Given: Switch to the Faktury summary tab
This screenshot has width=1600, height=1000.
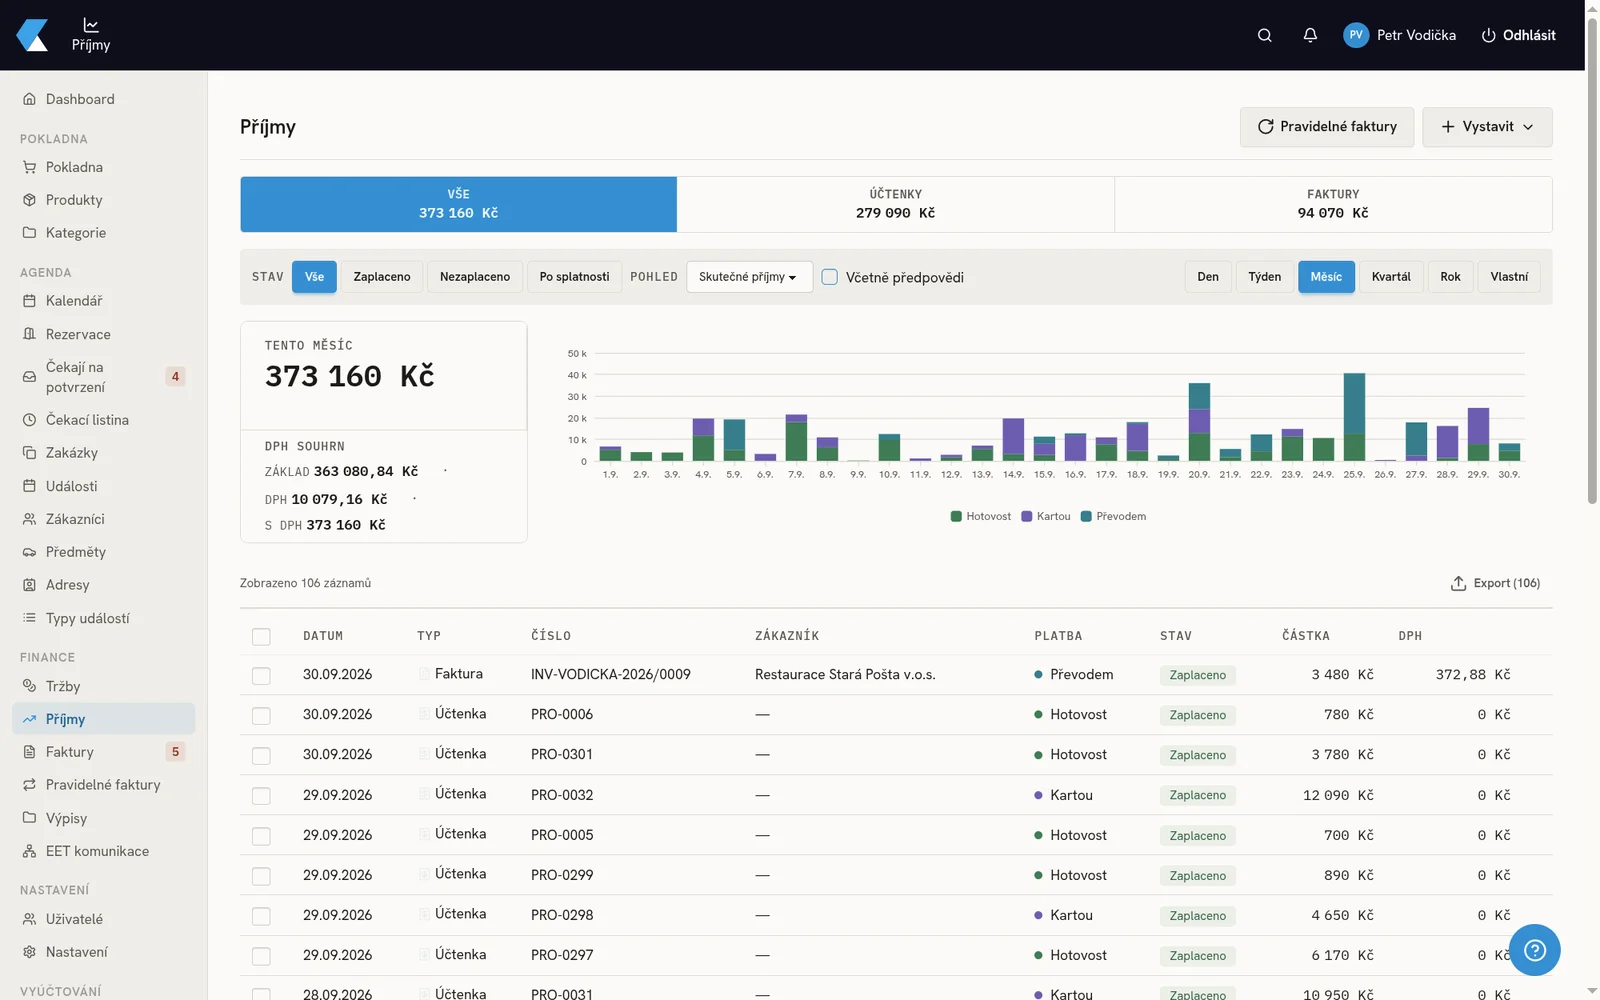Looking at the screenshot, I should pyautogui.click(x=1333, y=204).
